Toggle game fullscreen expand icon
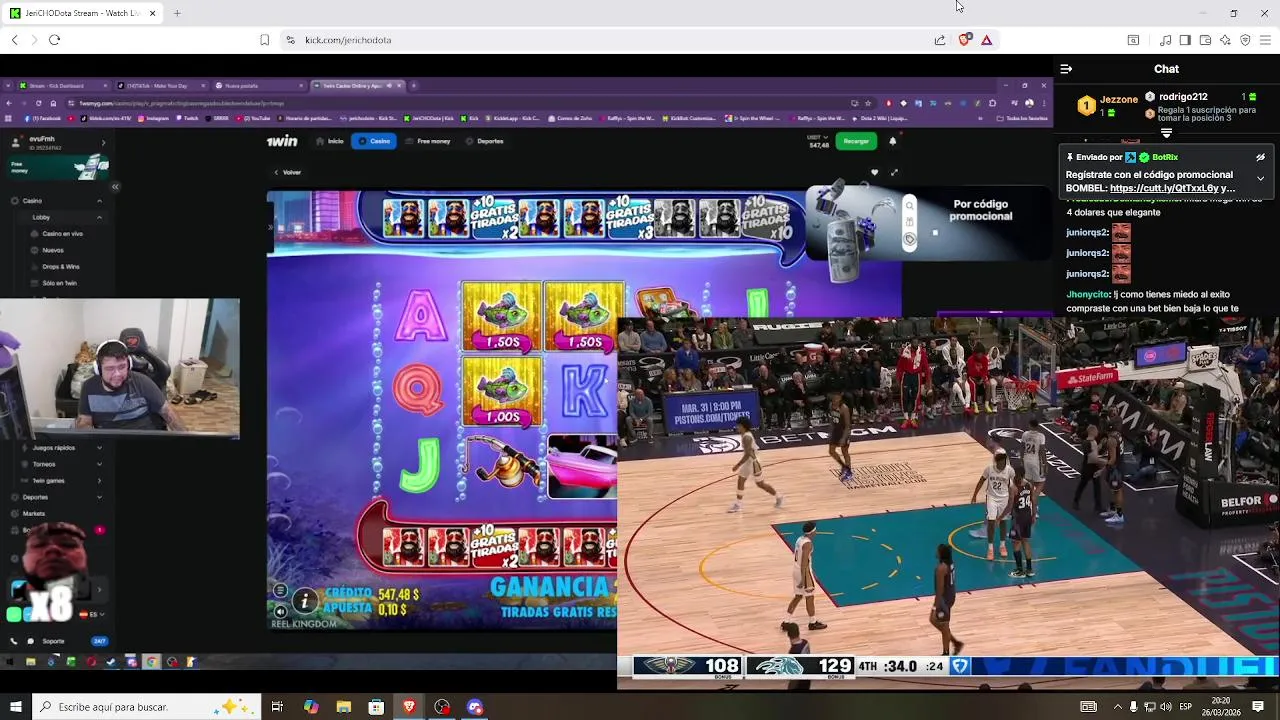1280x720 pixels. click(894, 172)
